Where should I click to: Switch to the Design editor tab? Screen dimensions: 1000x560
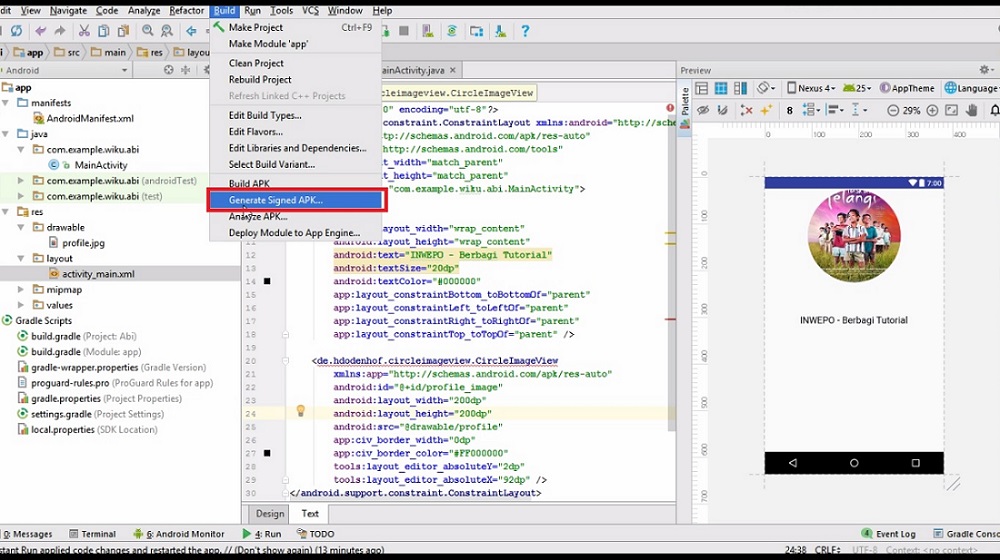[x=270, y=514]
